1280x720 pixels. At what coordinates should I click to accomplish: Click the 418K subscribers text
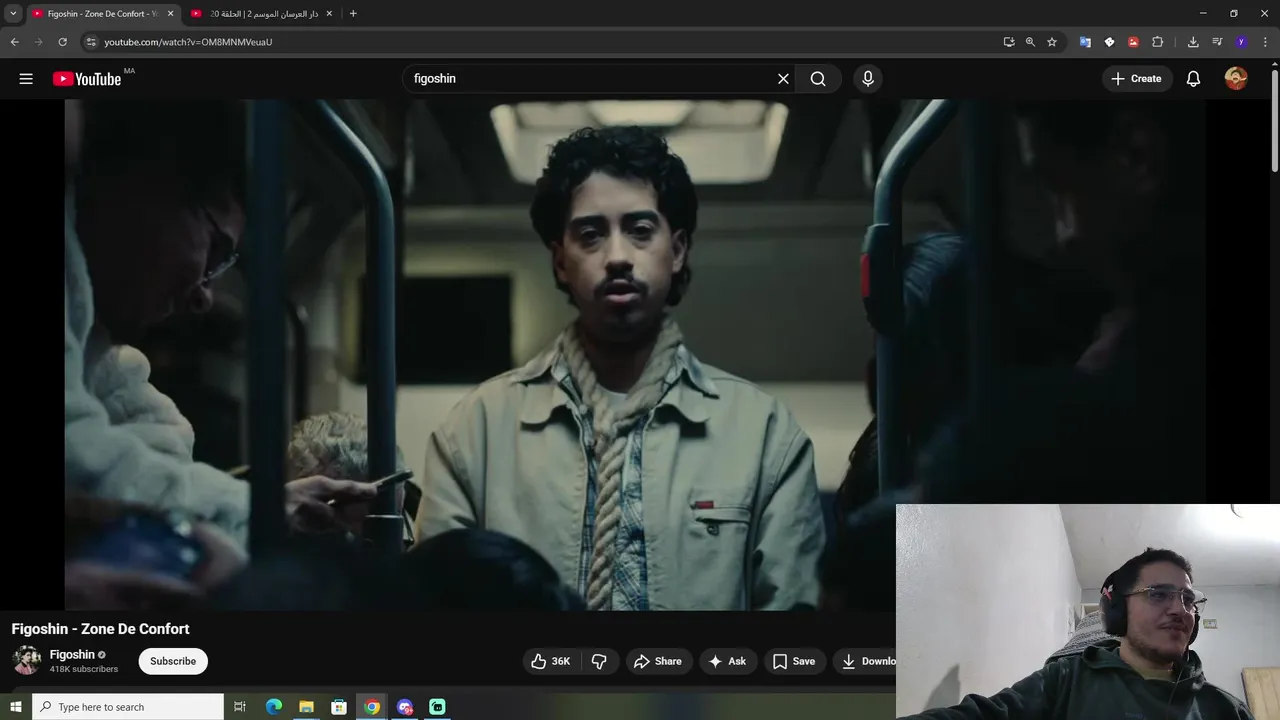coord(84,669)
